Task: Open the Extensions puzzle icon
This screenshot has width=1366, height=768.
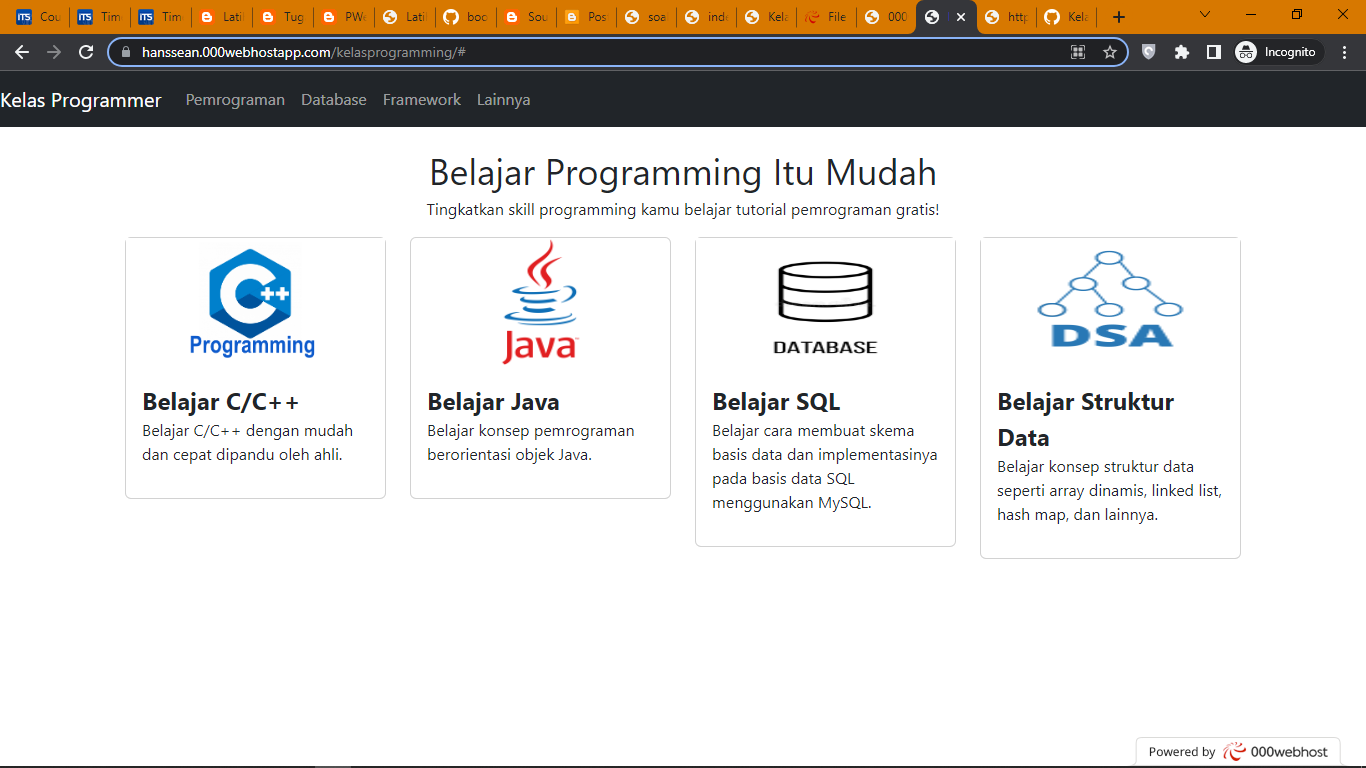Action: pyautogui.click(x=1181, y=52)
